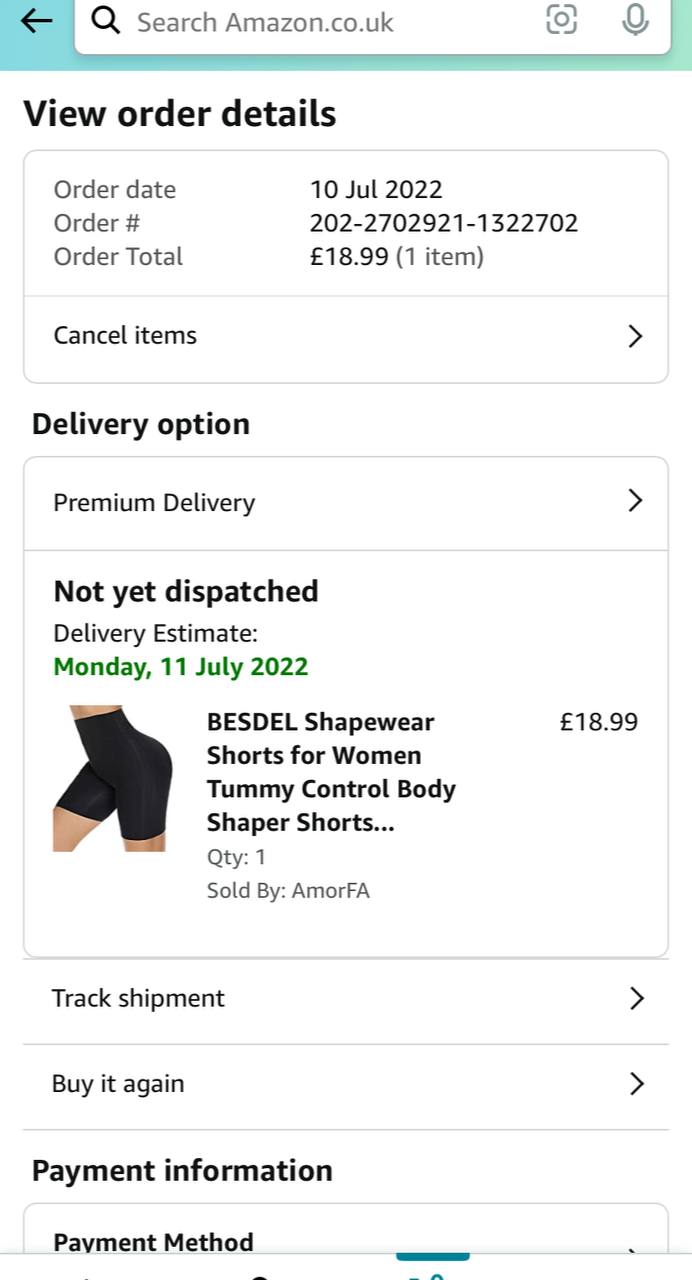Expand the Cancel items chevron
The width and height of the screenshot is (692, 1280).
634,336
